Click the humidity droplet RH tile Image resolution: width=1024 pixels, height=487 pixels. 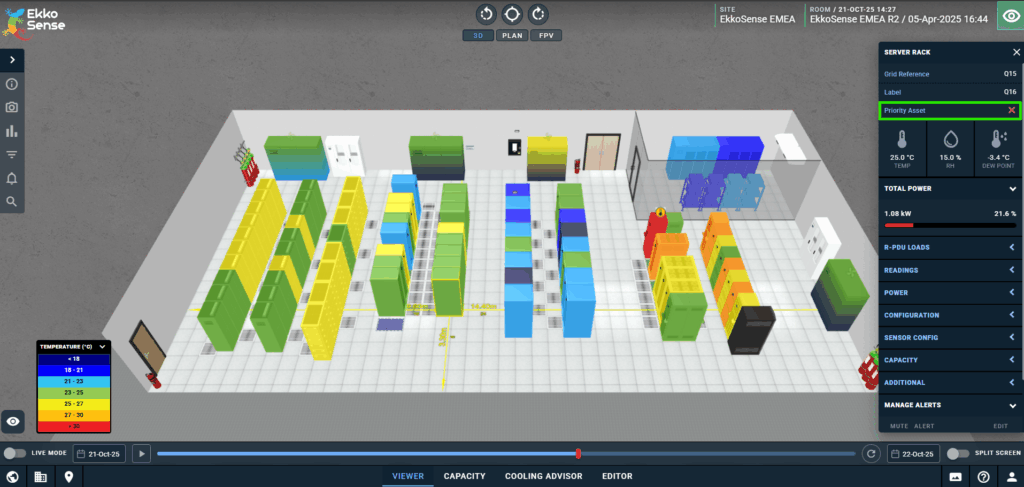pyautogui.click(x=950, y=149)
